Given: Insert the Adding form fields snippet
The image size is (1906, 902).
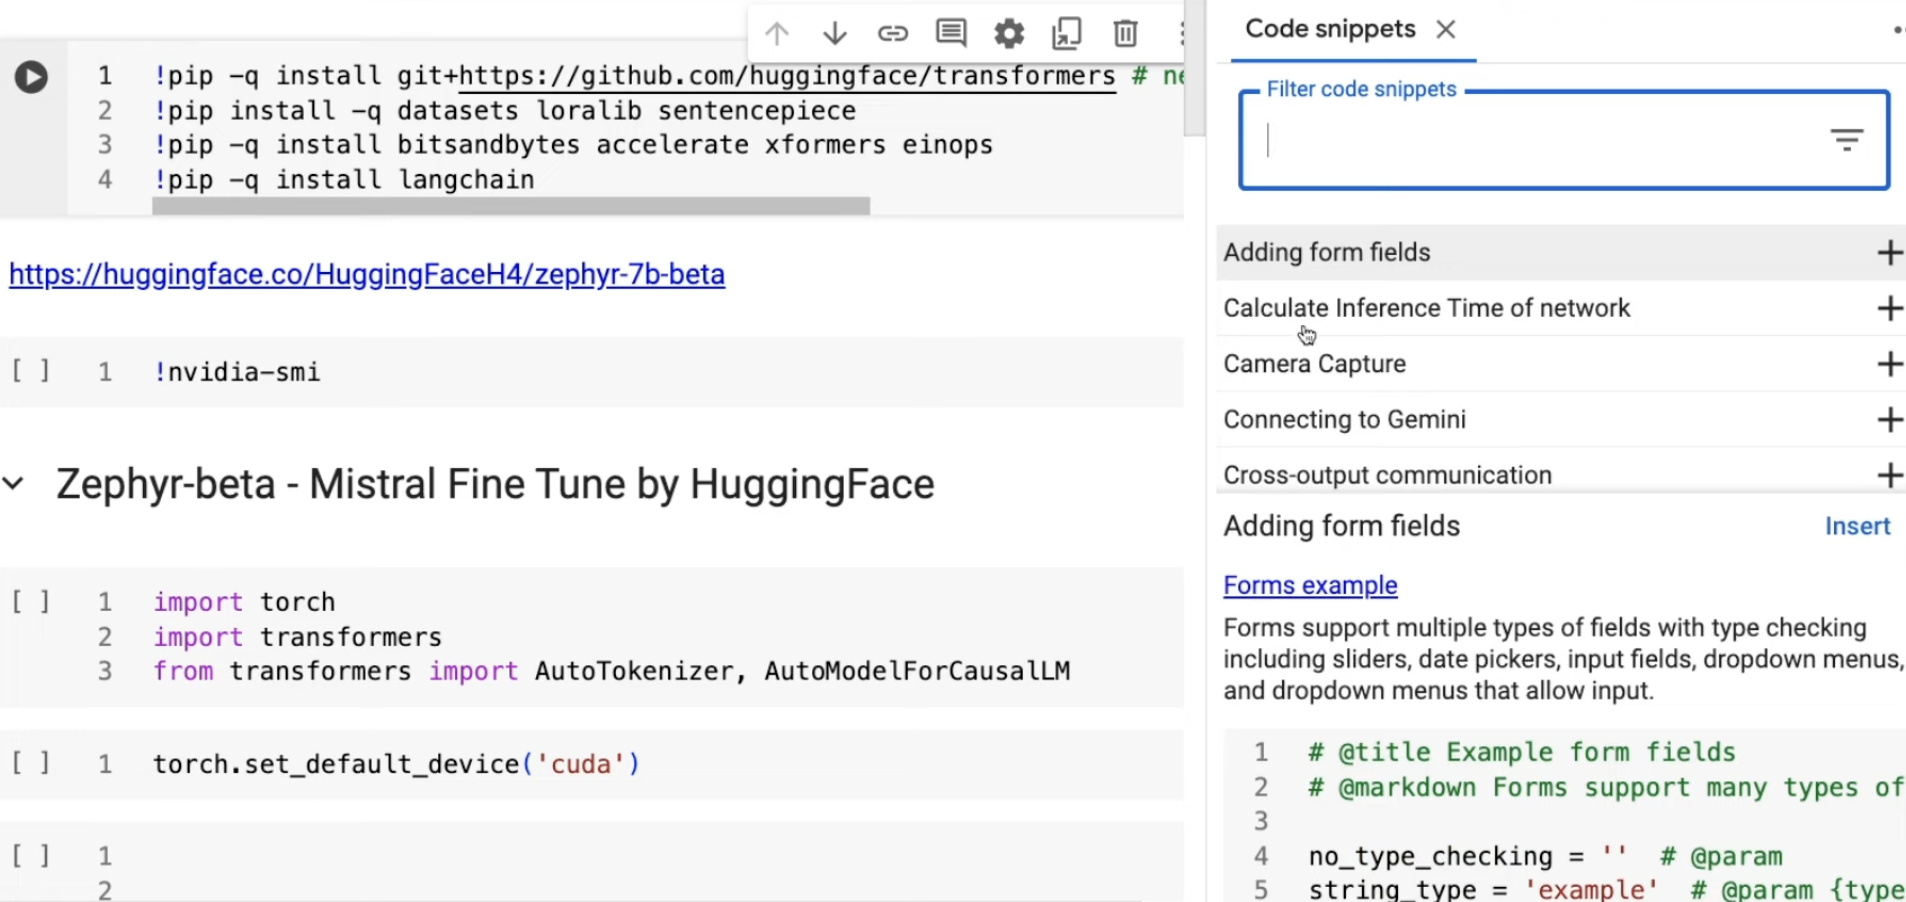Looking at the screenshot, I should (1857, 526).
